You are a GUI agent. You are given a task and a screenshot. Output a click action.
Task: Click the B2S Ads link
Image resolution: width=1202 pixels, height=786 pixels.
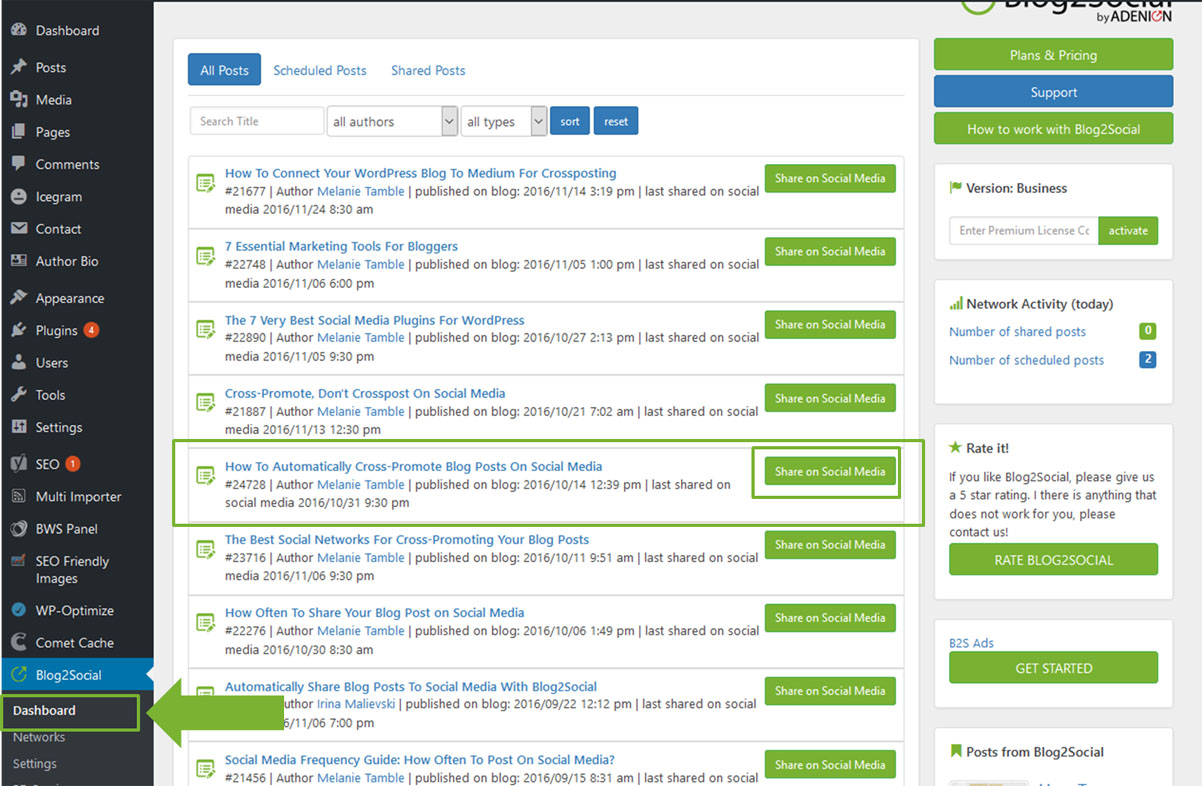[971, 643]
